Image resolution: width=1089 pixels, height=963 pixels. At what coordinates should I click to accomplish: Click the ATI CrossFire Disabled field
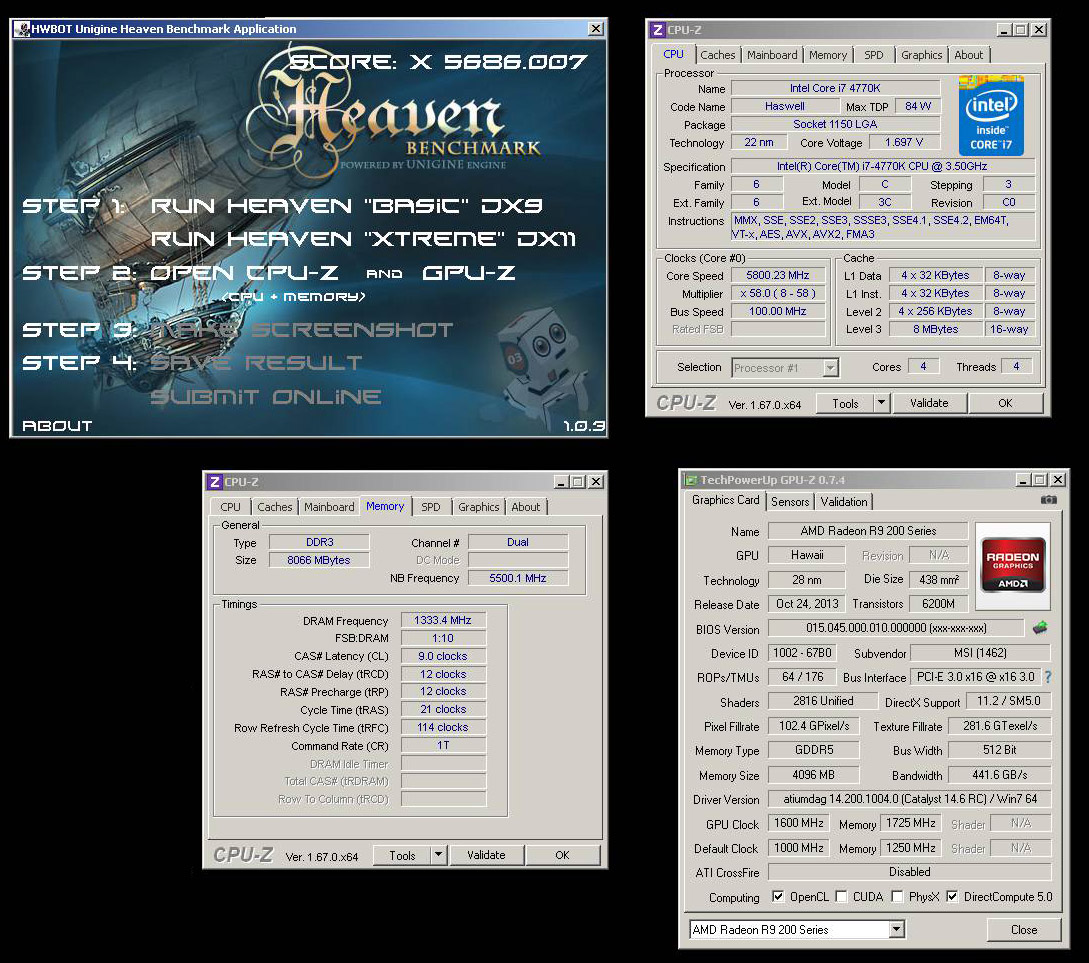coord(910,871)
